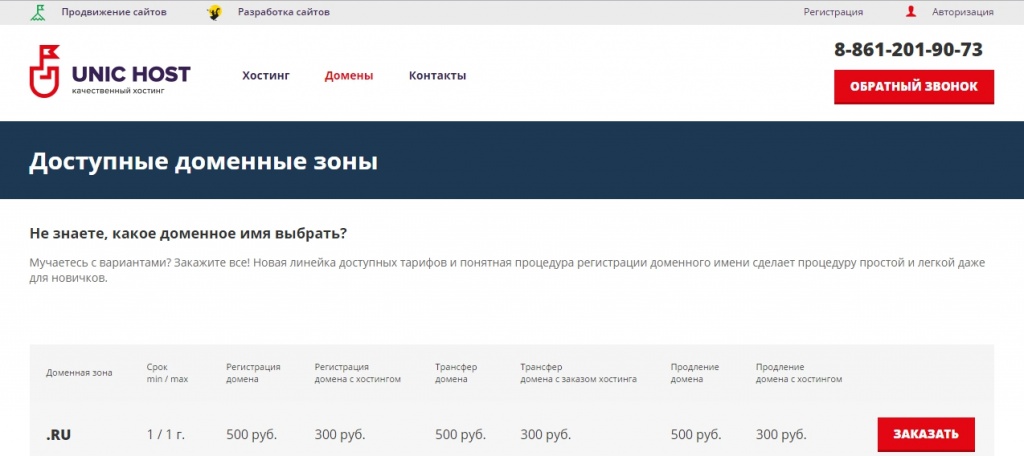Click the Продление домена с хостингом header
The height and width of the screenshot is (456, 1024).
click(799, 373)
